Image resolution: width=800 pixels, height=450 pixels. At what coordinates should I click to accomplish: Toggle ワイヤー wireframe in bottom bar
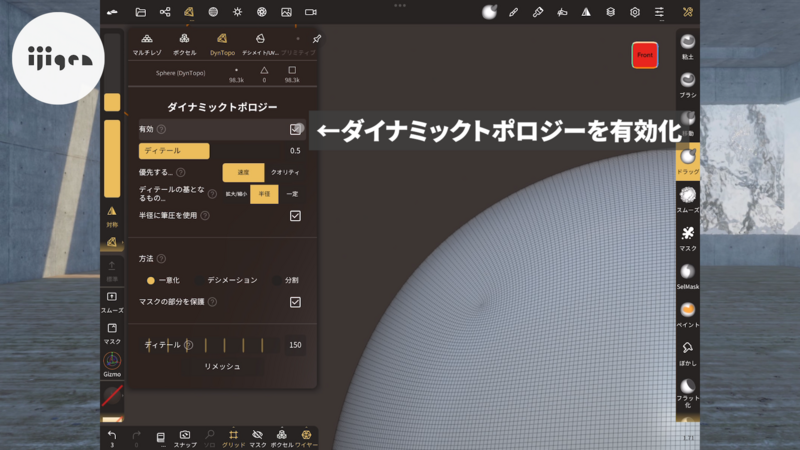tap(306, 438)
